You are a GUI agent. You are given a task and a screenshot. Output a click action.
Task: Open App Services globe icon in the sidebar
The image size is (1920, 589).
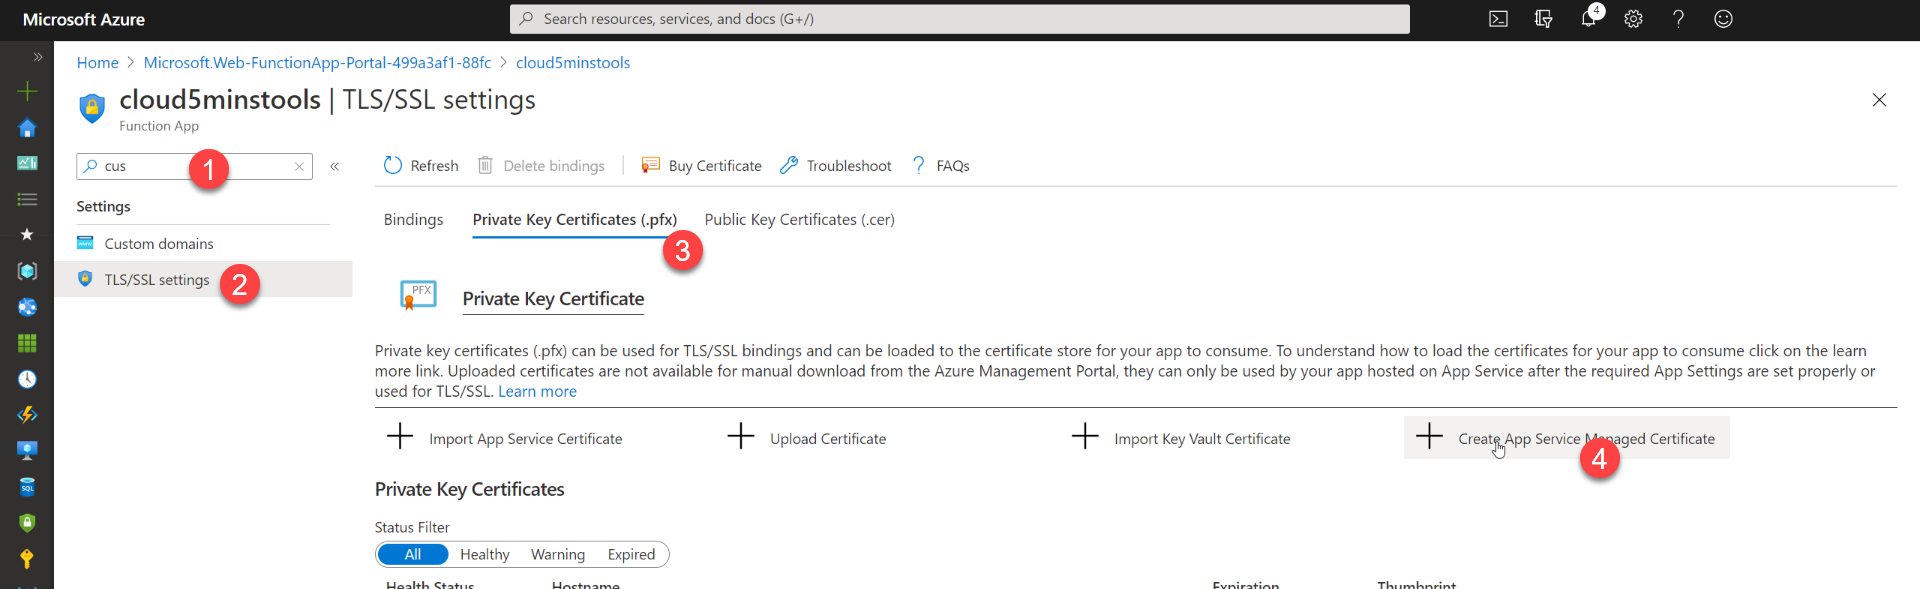tap(27, 307)
